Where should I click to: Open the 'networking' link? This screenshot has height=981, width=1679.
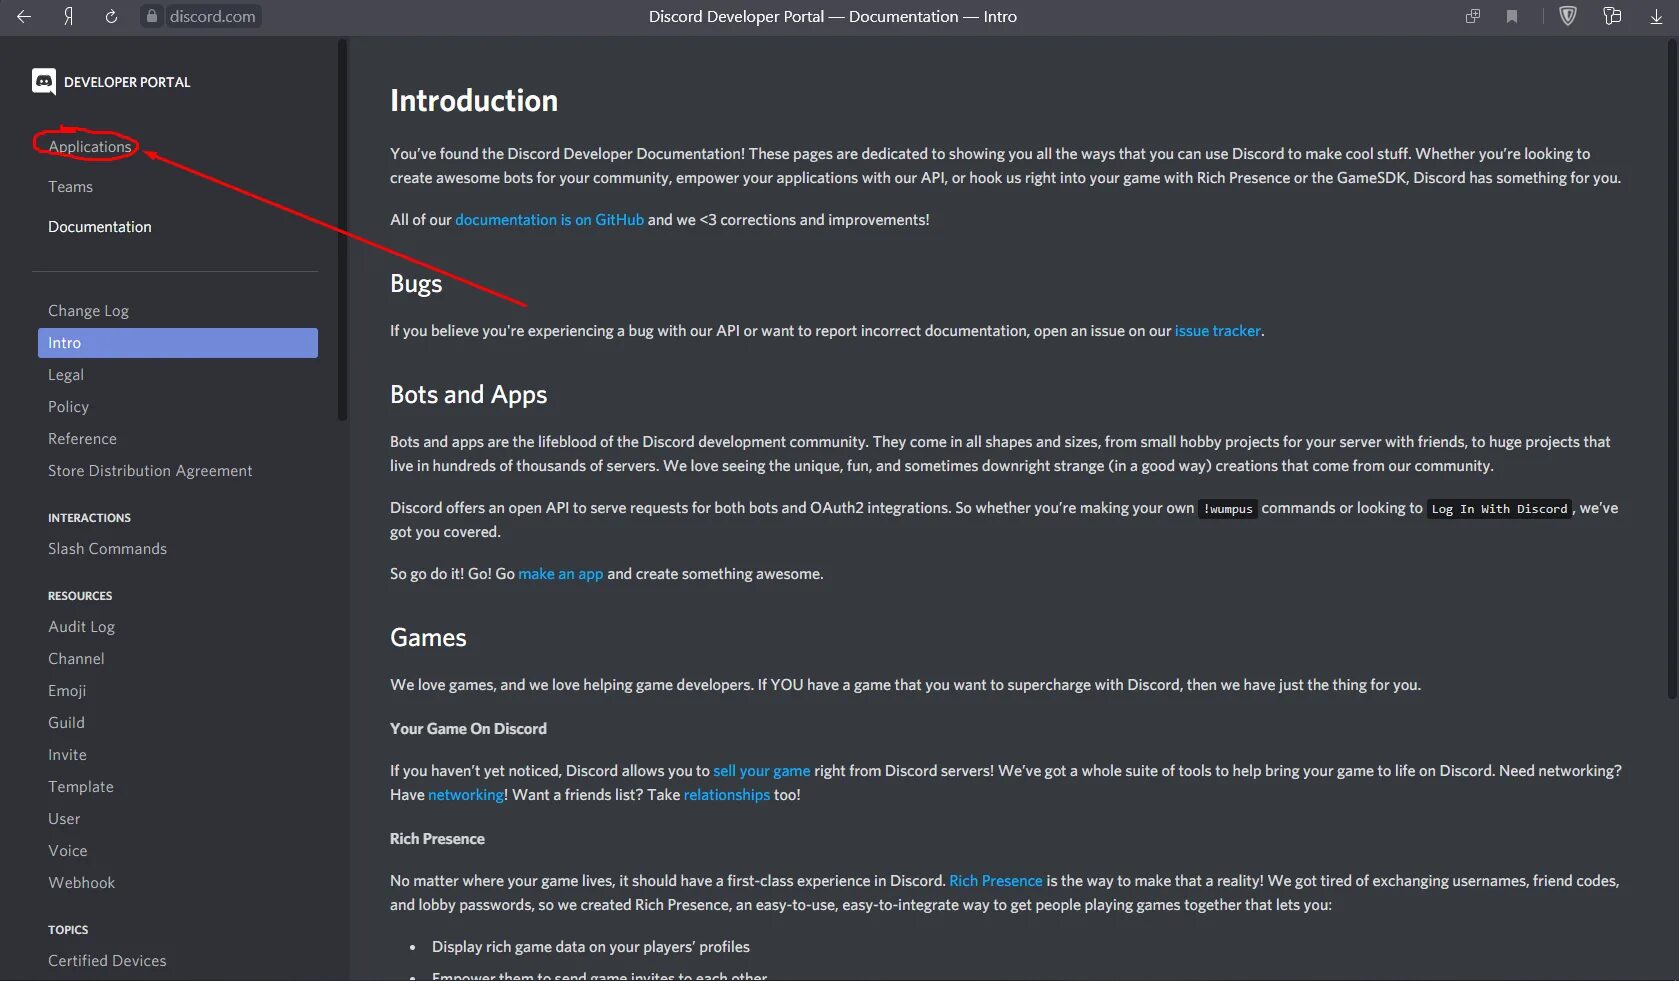coord(466,795)
